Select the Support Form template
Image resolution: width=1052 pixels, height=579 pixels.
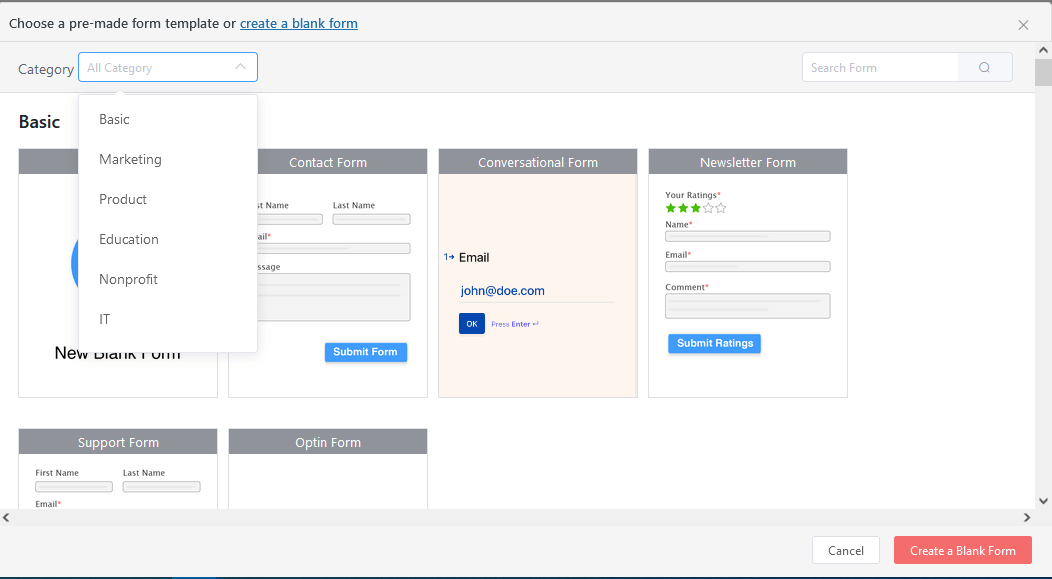[x=118, y=468]
